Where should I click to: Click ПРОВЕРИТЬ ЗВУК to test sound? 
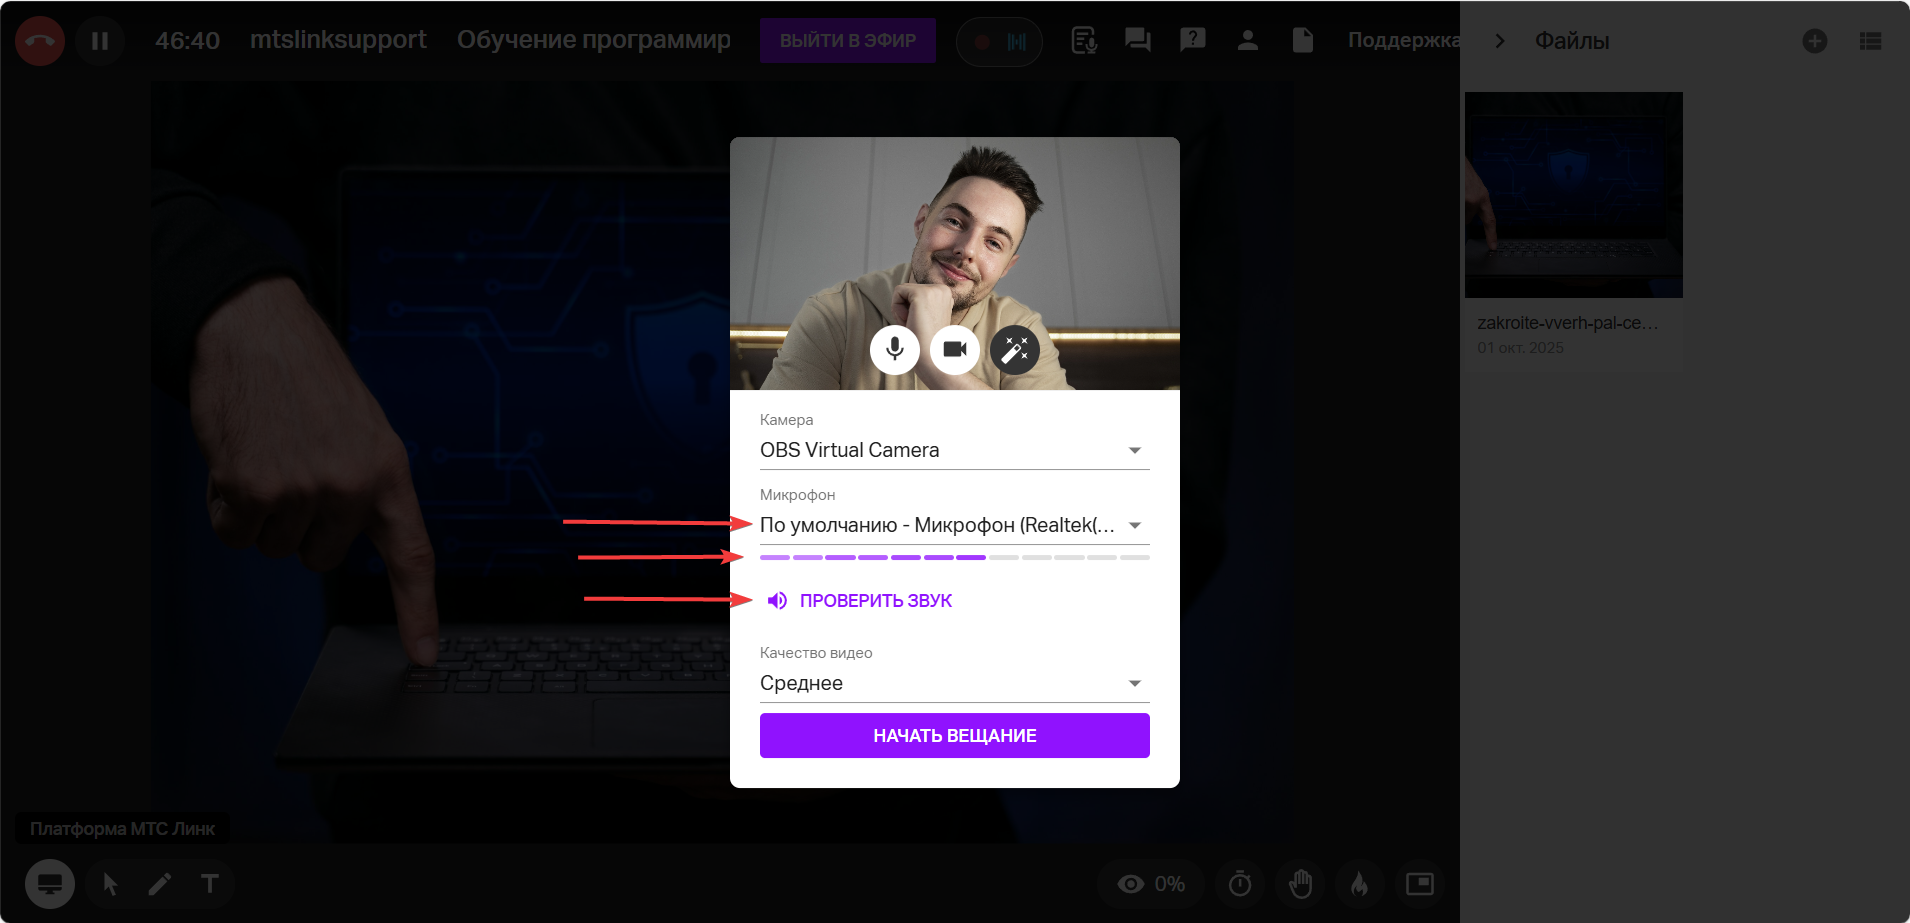tap(860, 600)
